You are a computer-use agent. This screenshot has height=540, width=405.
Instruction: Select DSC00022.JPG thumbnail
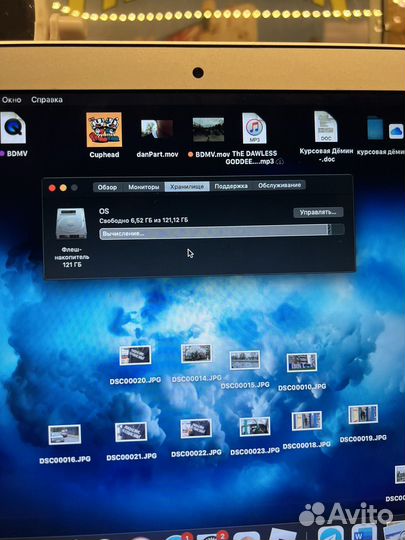196,429
